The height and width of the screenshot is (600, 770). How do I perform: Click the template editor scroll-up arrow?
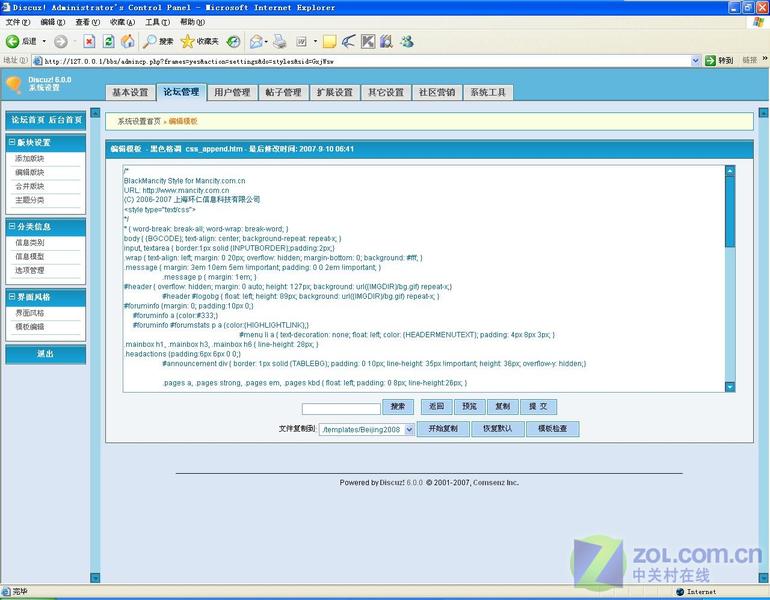(x=730, y=170)
